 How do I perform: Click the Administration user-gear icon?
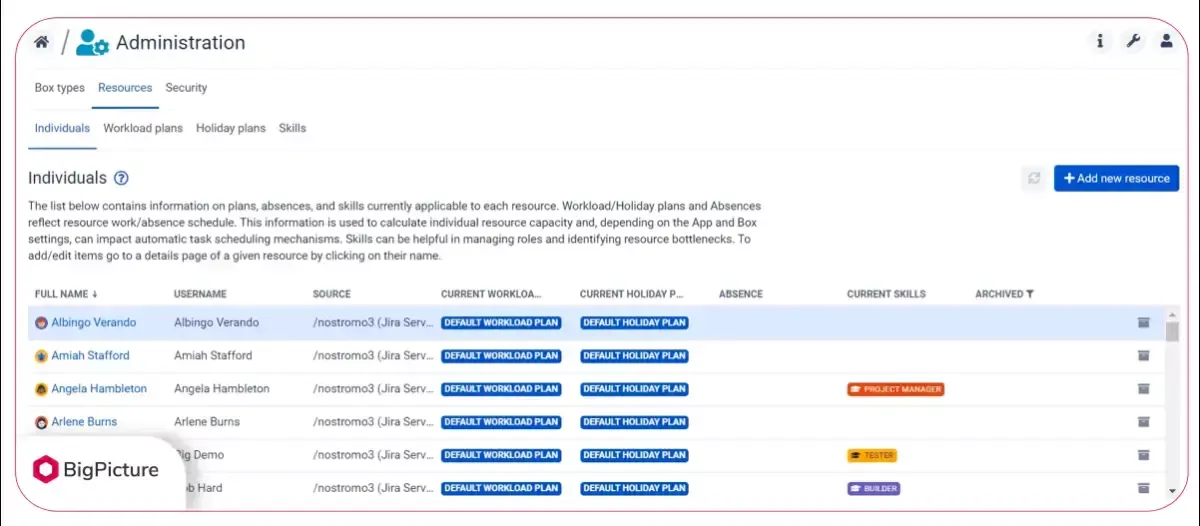pyautogui.click(x=92, y=42)
